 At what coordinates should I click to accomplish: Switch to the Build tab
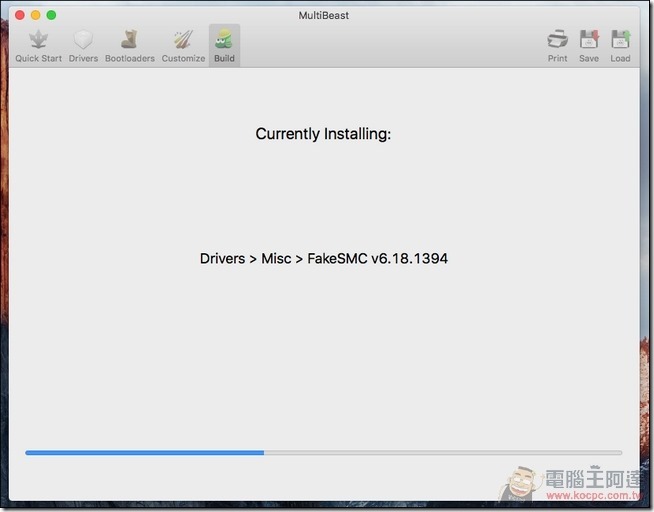[224, 46]
